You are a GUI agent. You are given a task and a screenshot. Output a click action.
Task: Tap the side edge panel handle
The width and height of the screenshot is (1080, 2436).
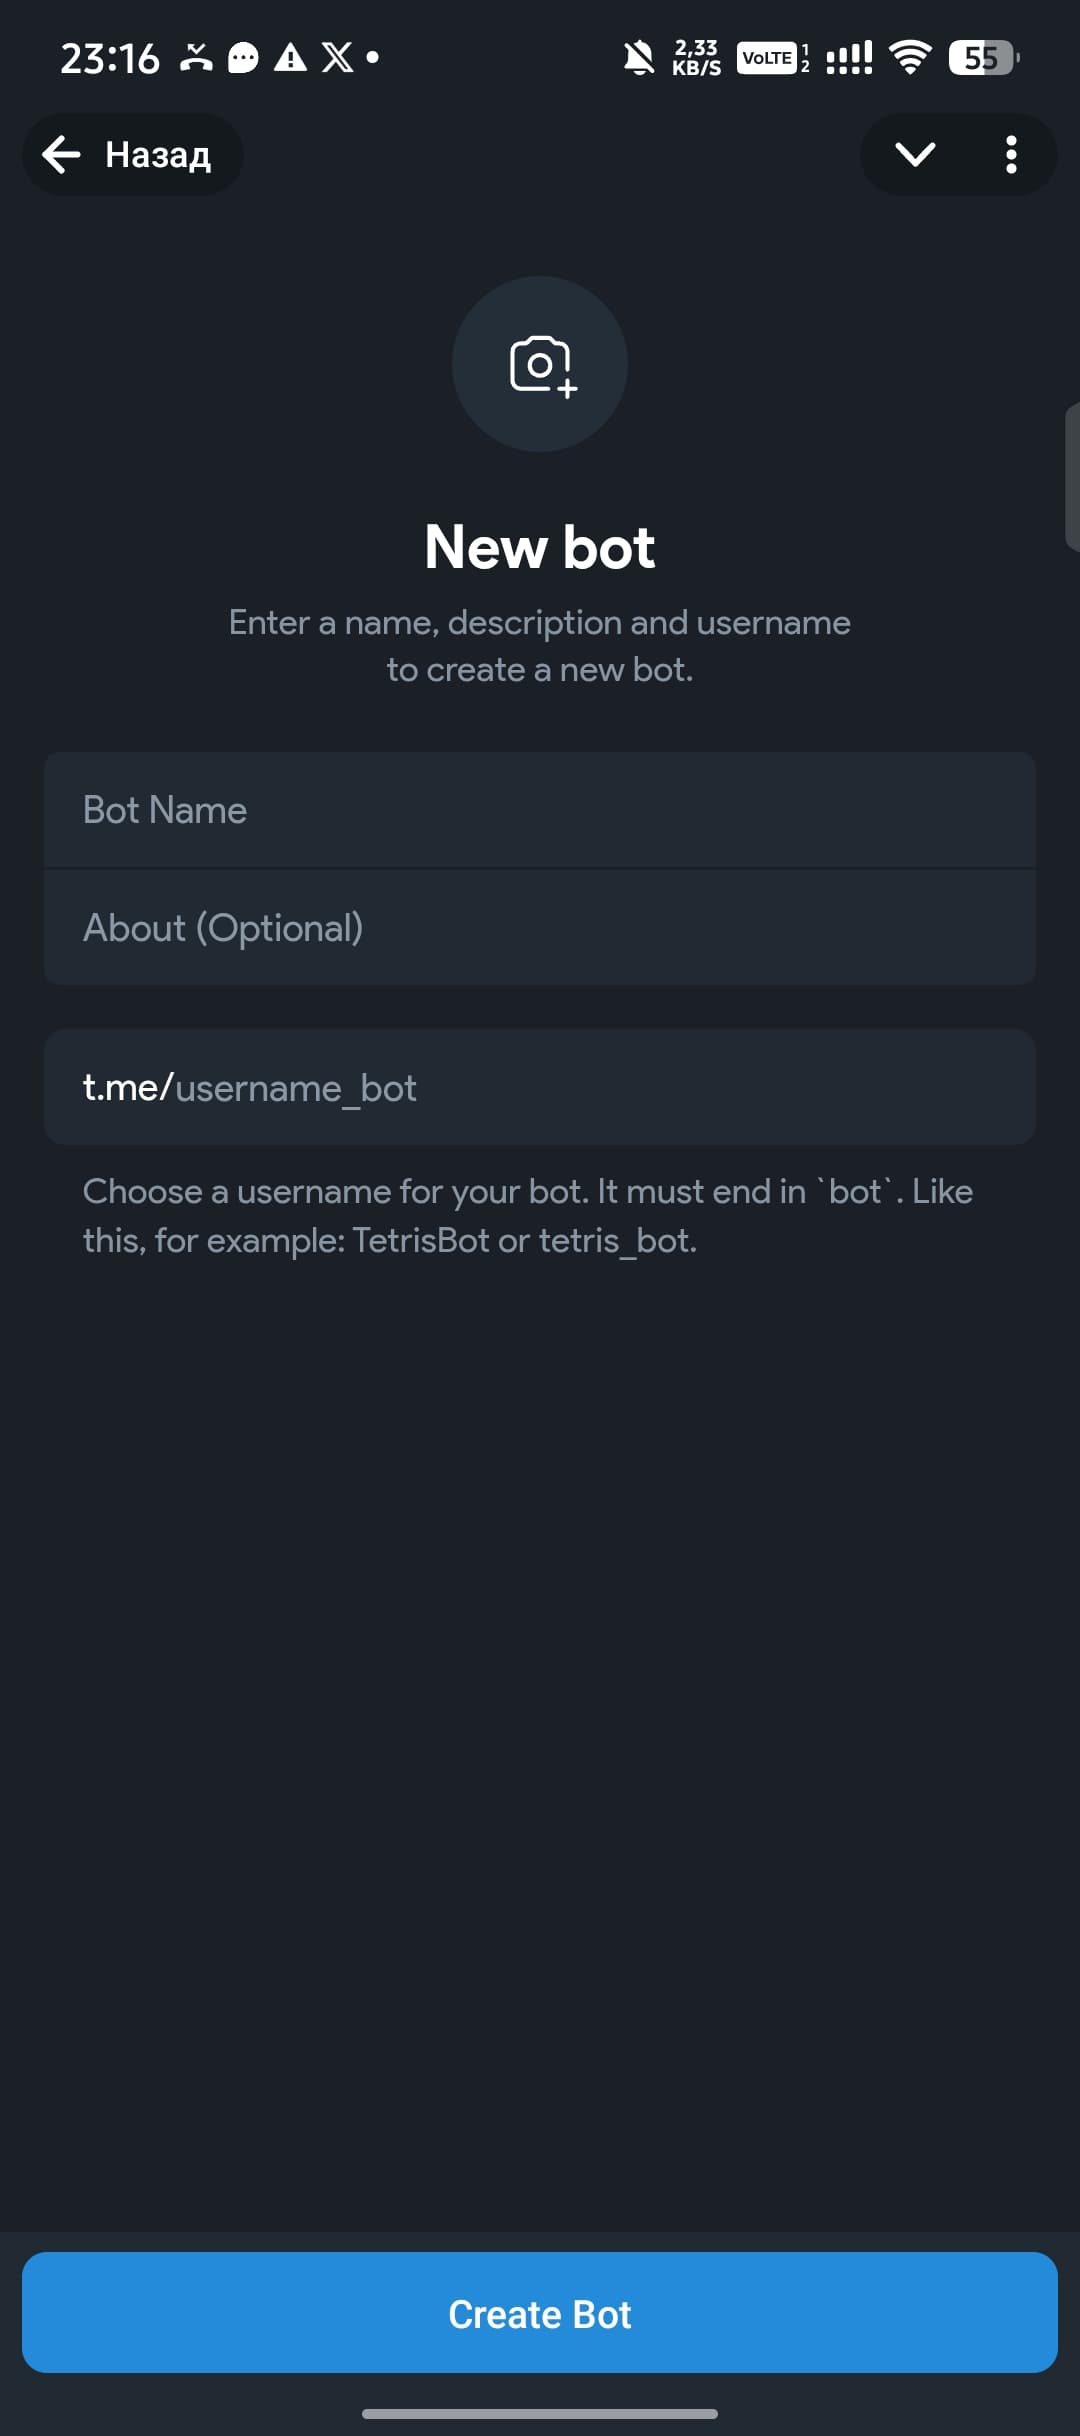point(1072,477)
